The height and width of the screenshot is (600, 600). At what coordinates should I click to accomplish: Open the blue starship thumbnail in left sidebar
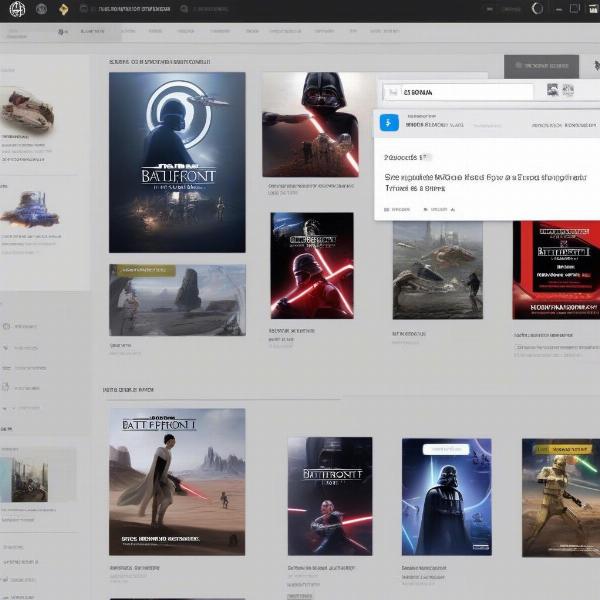point(29,210)
